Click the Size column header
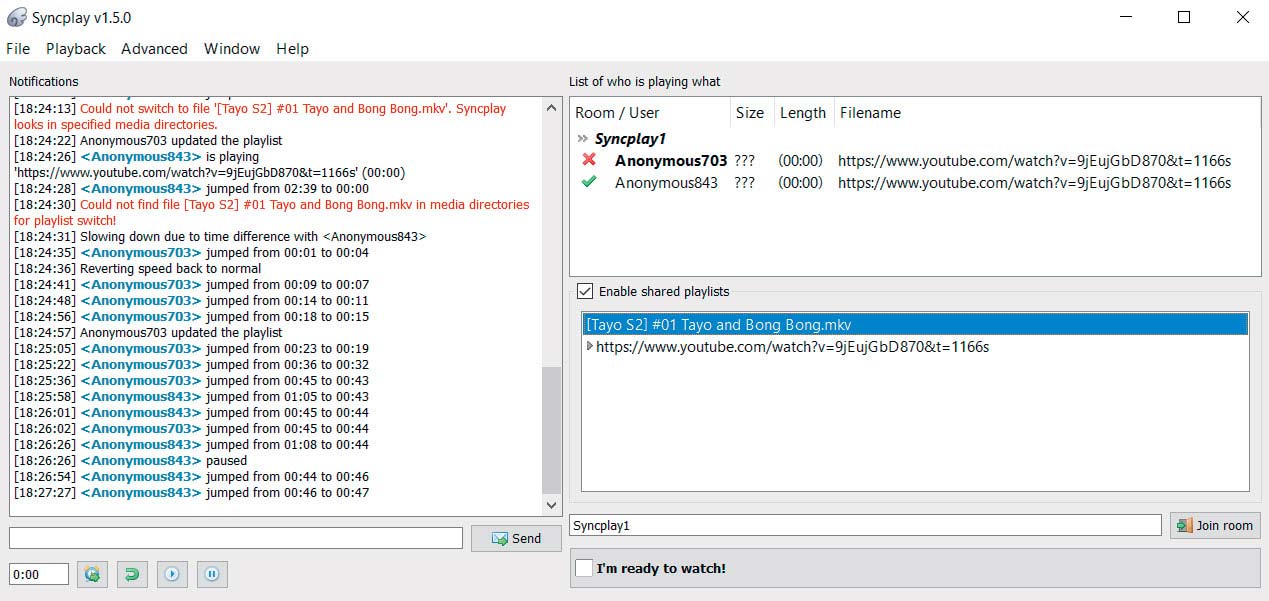The height and width of the screenshot is (601, 1269). coord(750,113)
